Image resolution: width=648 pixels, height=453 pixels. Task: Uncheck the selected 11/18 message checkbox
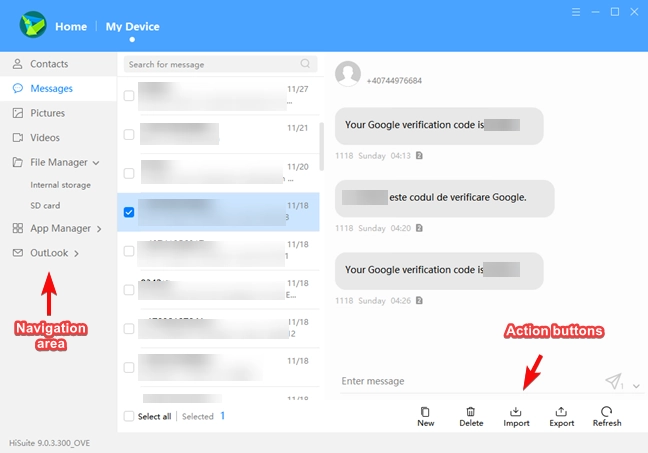click(x=129, y=212)
